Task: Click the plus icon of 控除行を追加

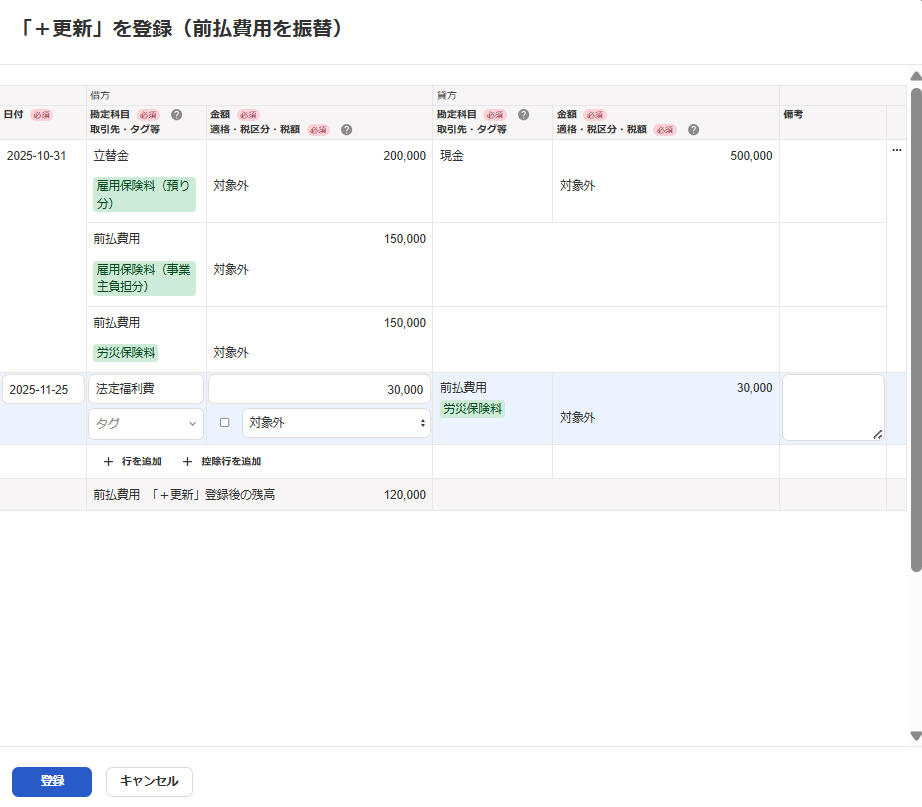Action: click(187, 462)
